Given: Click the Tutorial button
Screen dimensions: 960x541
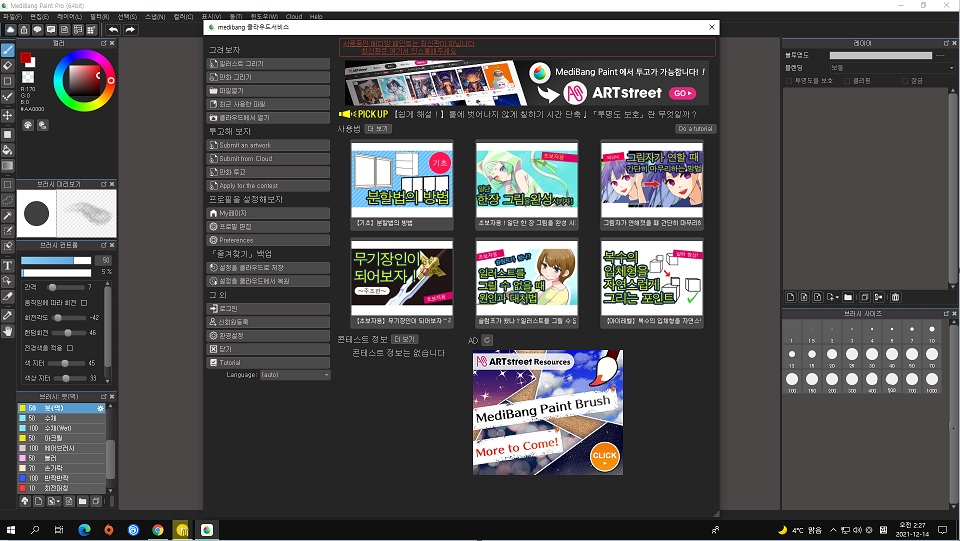Looking at the screenshot, I should point(268,362).
